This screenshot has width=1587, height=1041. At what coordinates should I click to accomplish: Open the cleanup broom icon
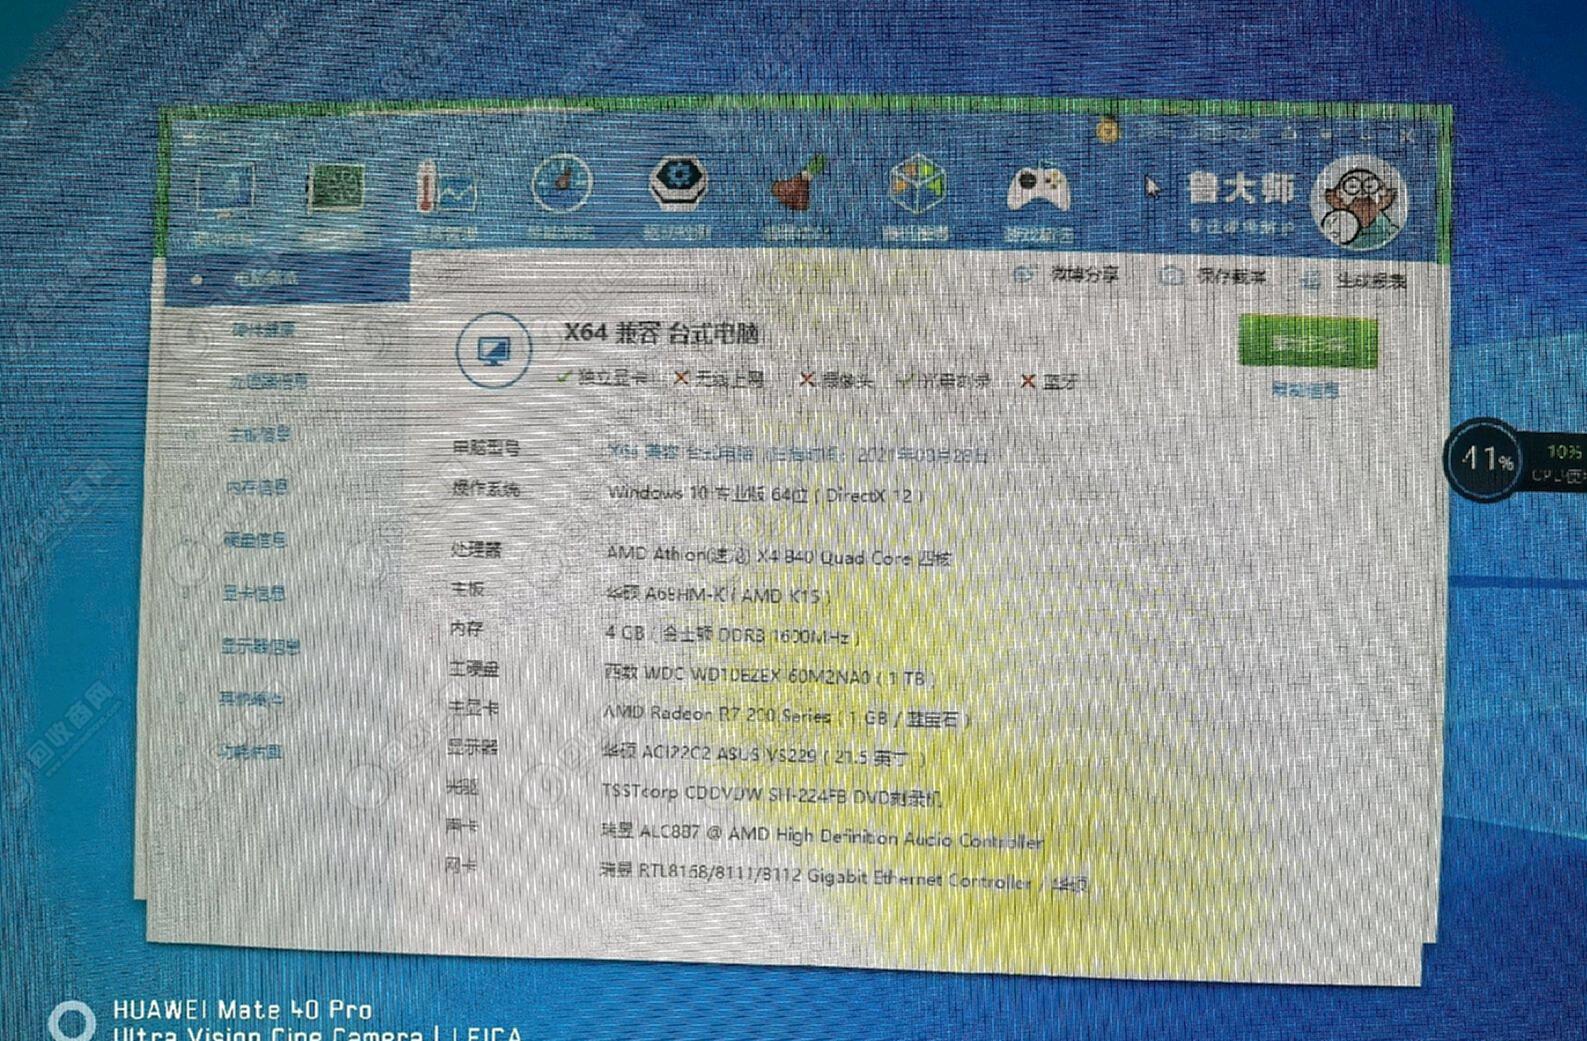tap(798, 184)
